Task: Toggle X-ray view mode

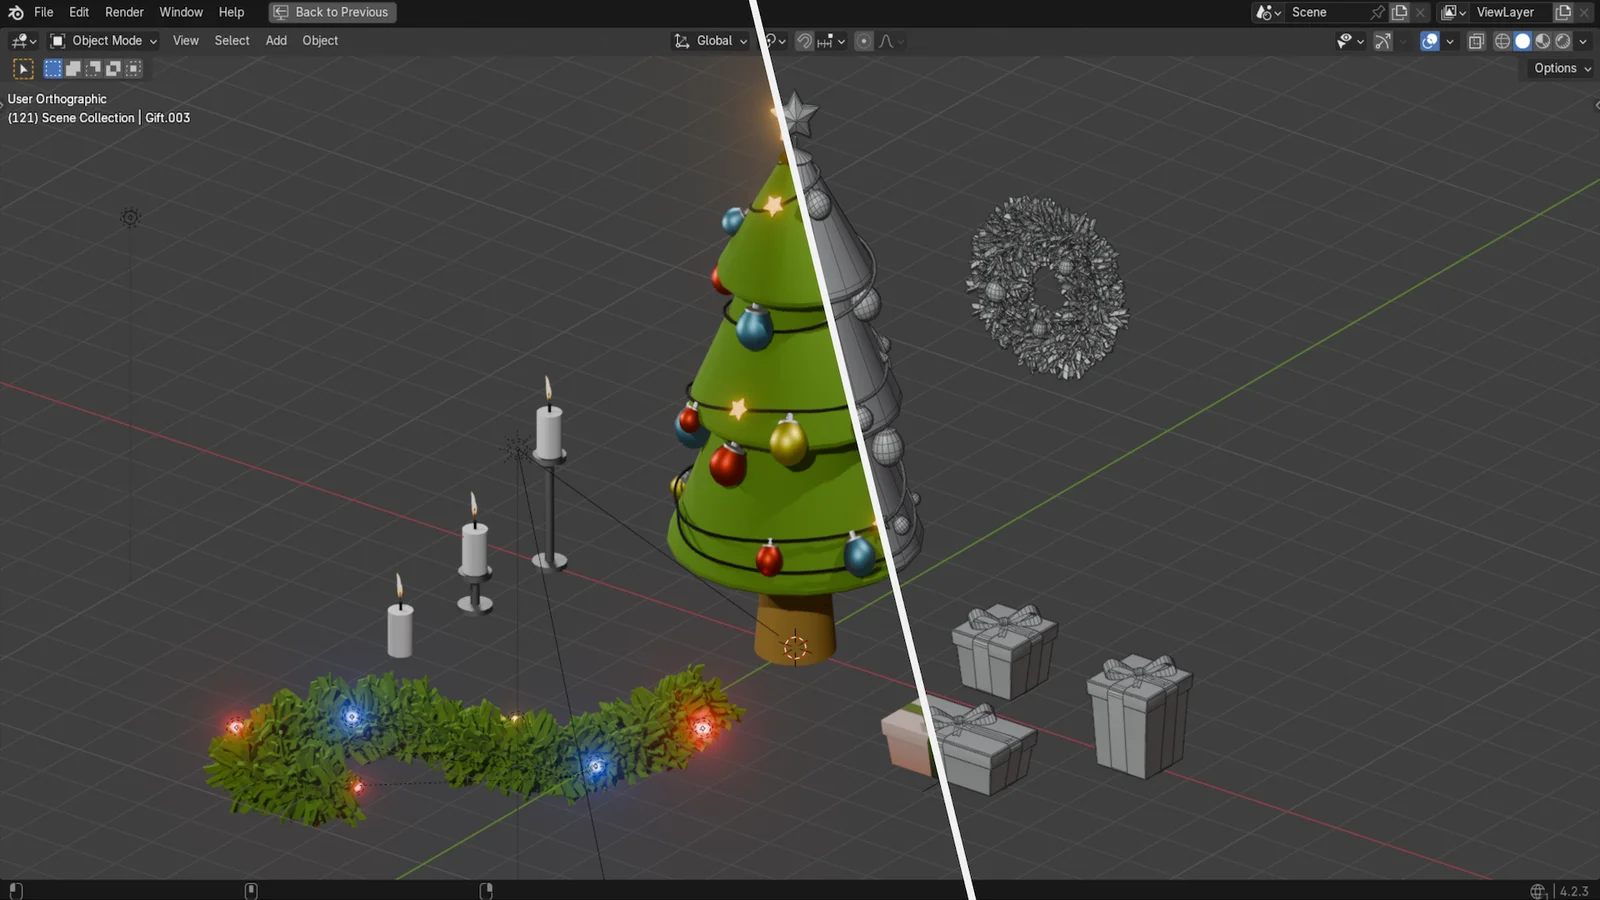Action: click(x=1476, y=41)
